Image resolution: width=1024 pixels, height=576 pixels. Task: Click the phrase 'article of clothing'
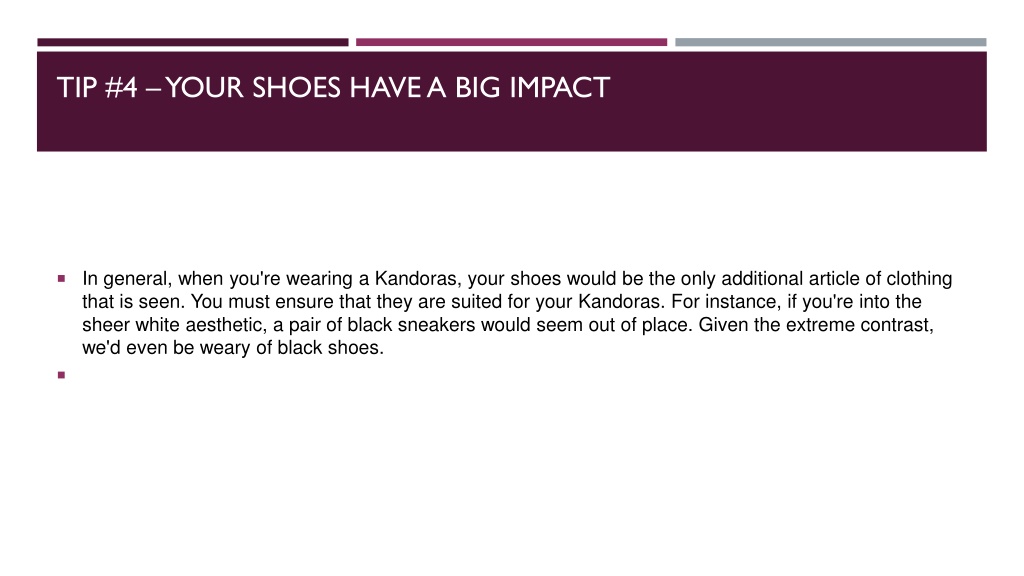click(880, 279)
